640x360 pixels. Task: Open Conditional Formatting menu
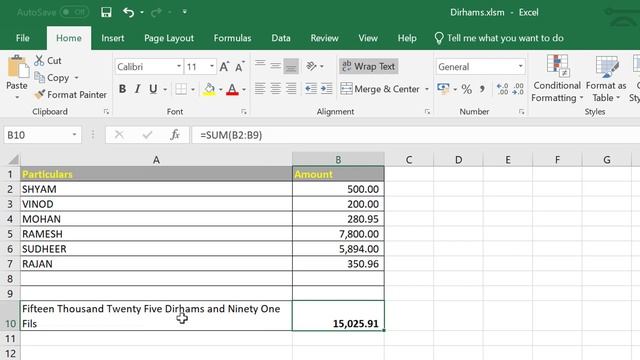pyautogui.click(x=557, y=79)
